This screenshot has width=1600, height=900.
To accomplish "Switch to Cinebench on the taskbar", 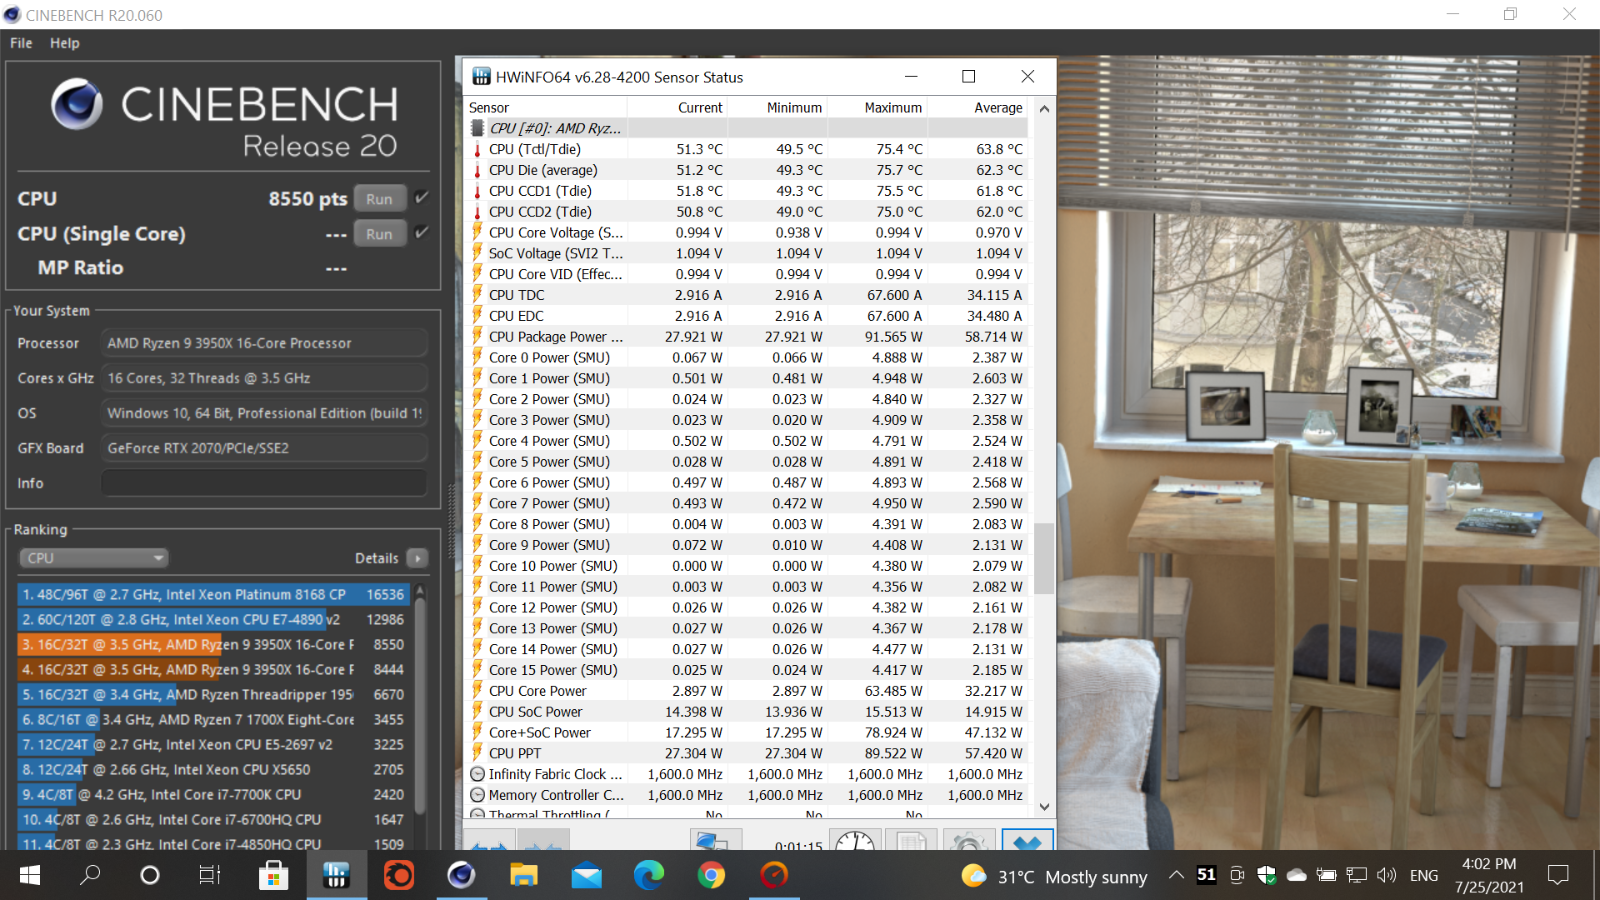I will click(x=461, y=875).
